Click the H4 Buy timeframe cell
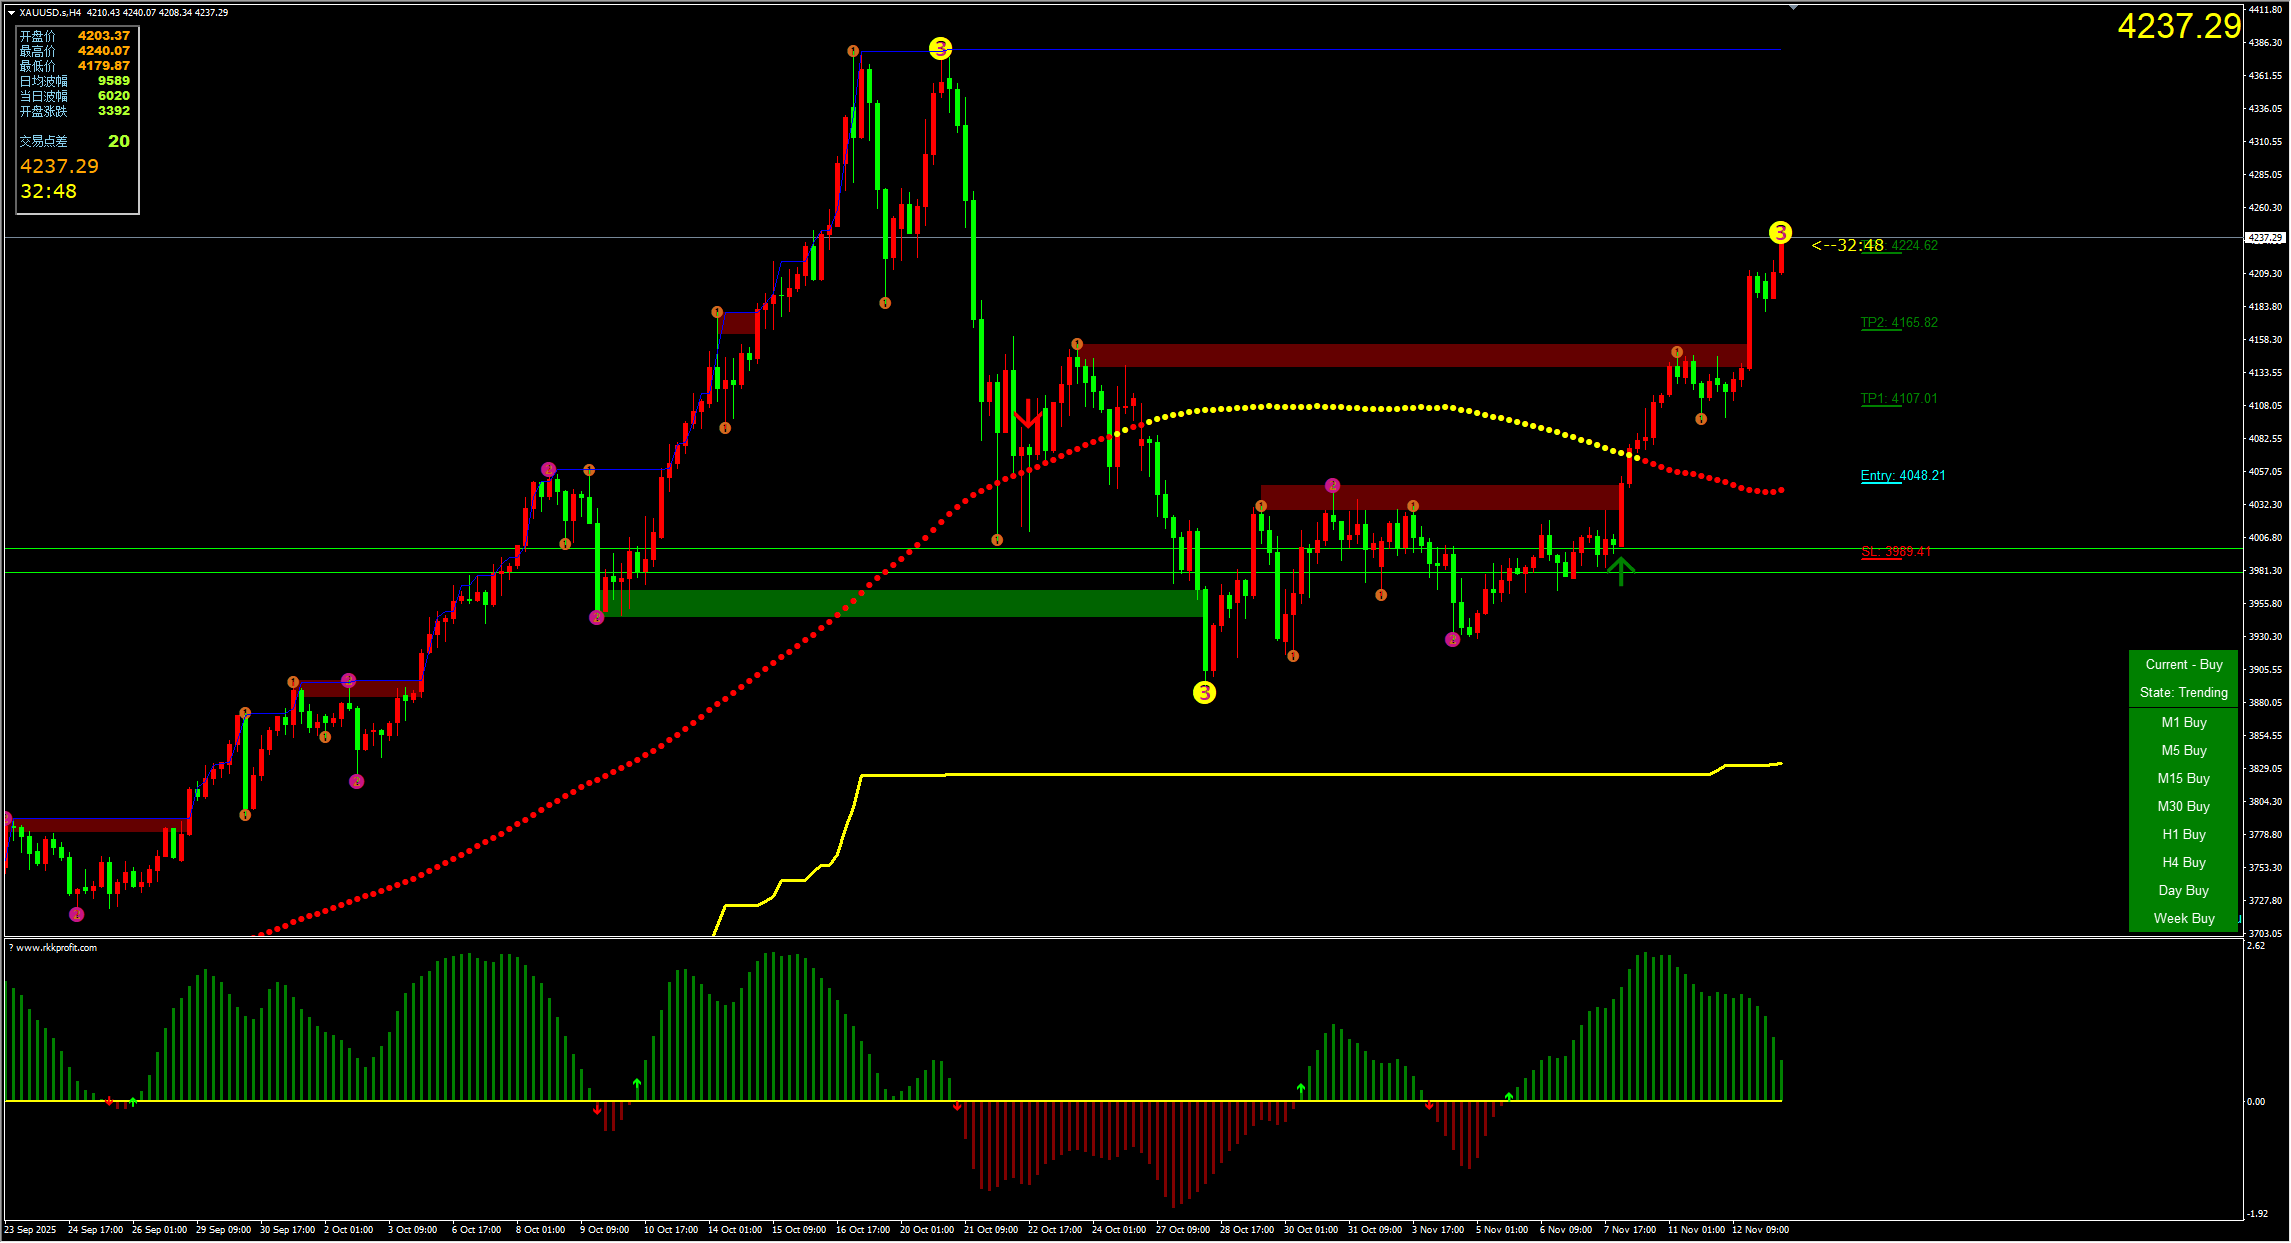The width and height of the screenshot is (2291, 1243). [x=2183, y=862]
